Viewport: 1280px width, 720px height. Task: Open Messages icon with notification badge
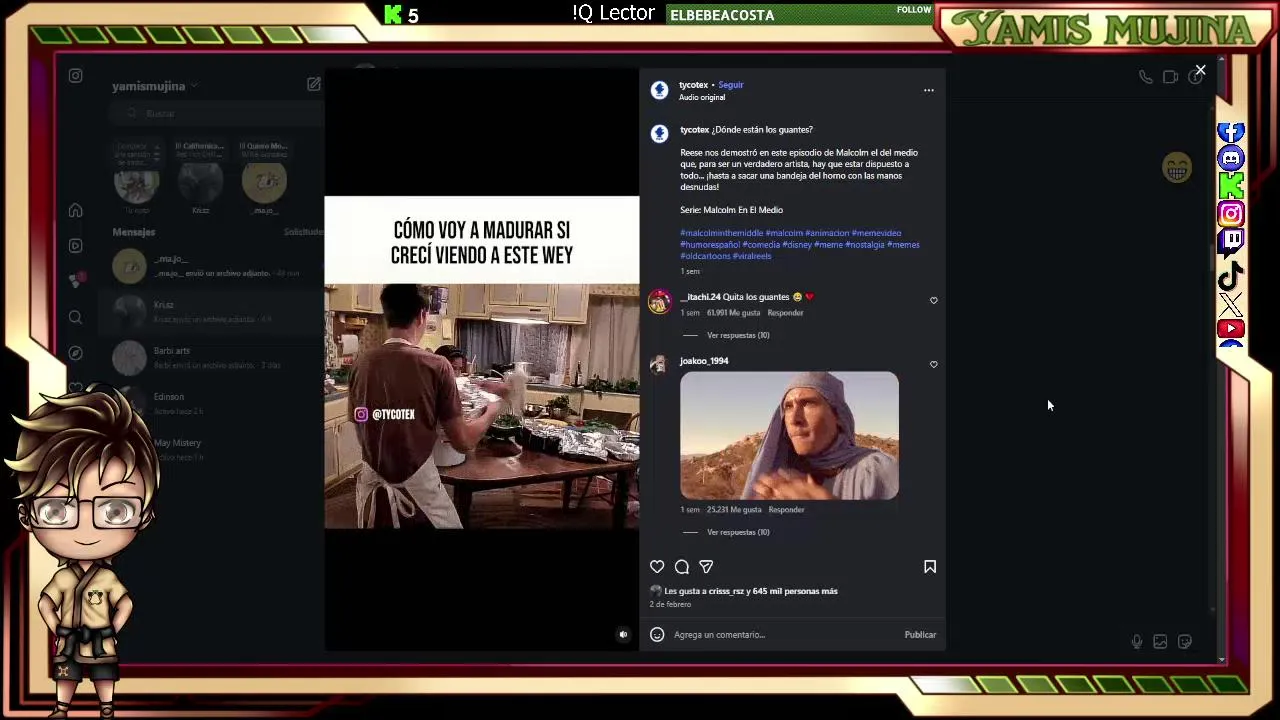(76, 280)
